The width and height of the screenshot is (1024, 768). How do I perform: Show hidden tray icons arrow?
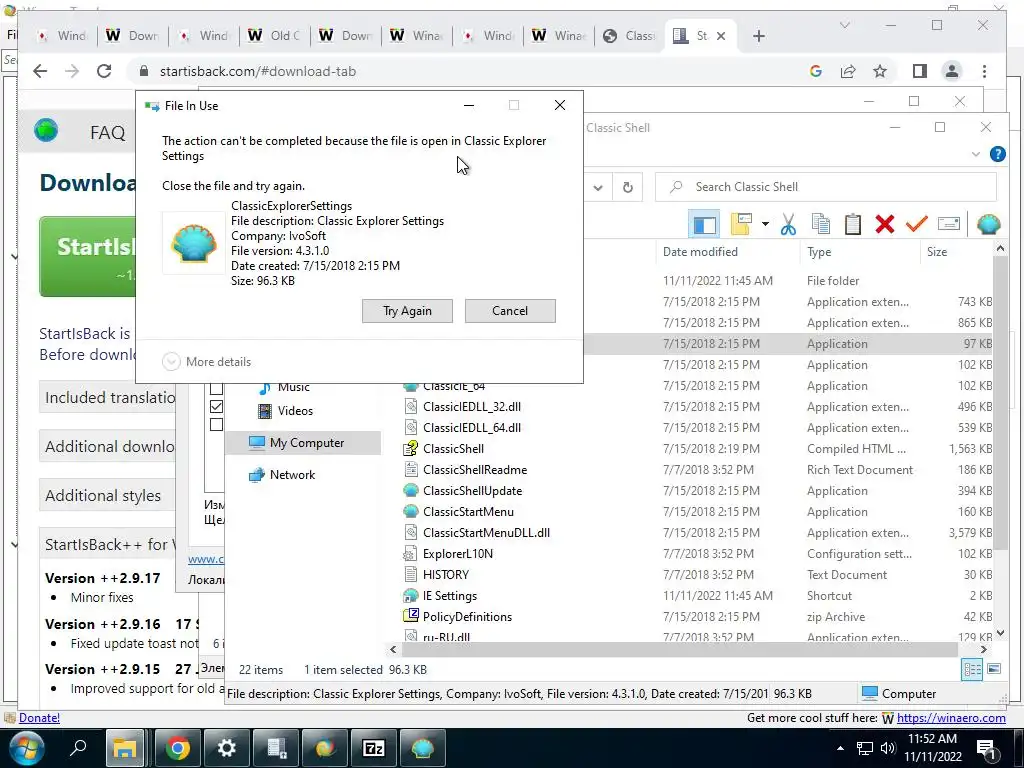coord(840,748)
